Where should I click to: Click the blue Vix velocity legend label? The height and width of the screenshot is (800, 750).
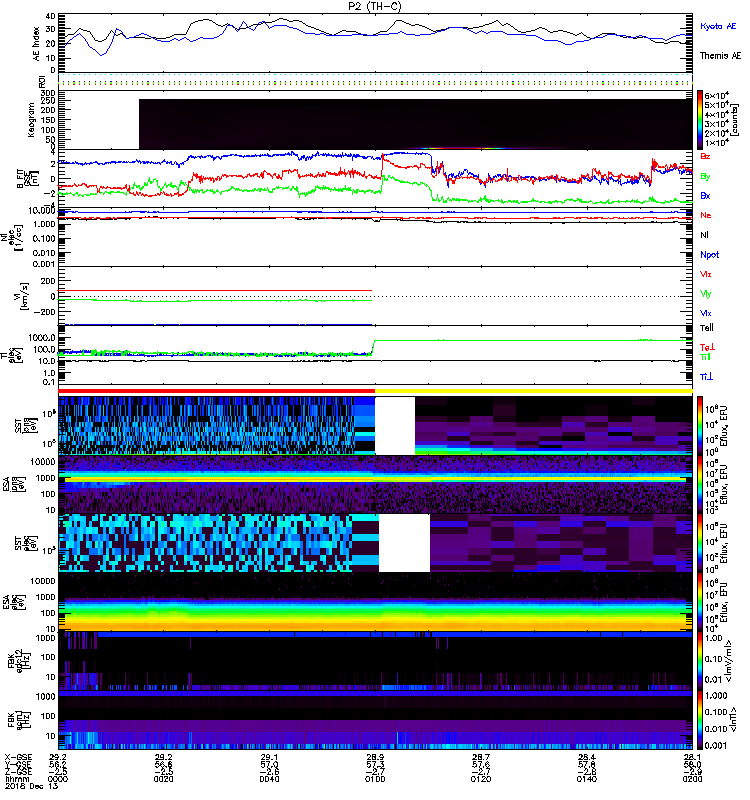coord(706,313)
